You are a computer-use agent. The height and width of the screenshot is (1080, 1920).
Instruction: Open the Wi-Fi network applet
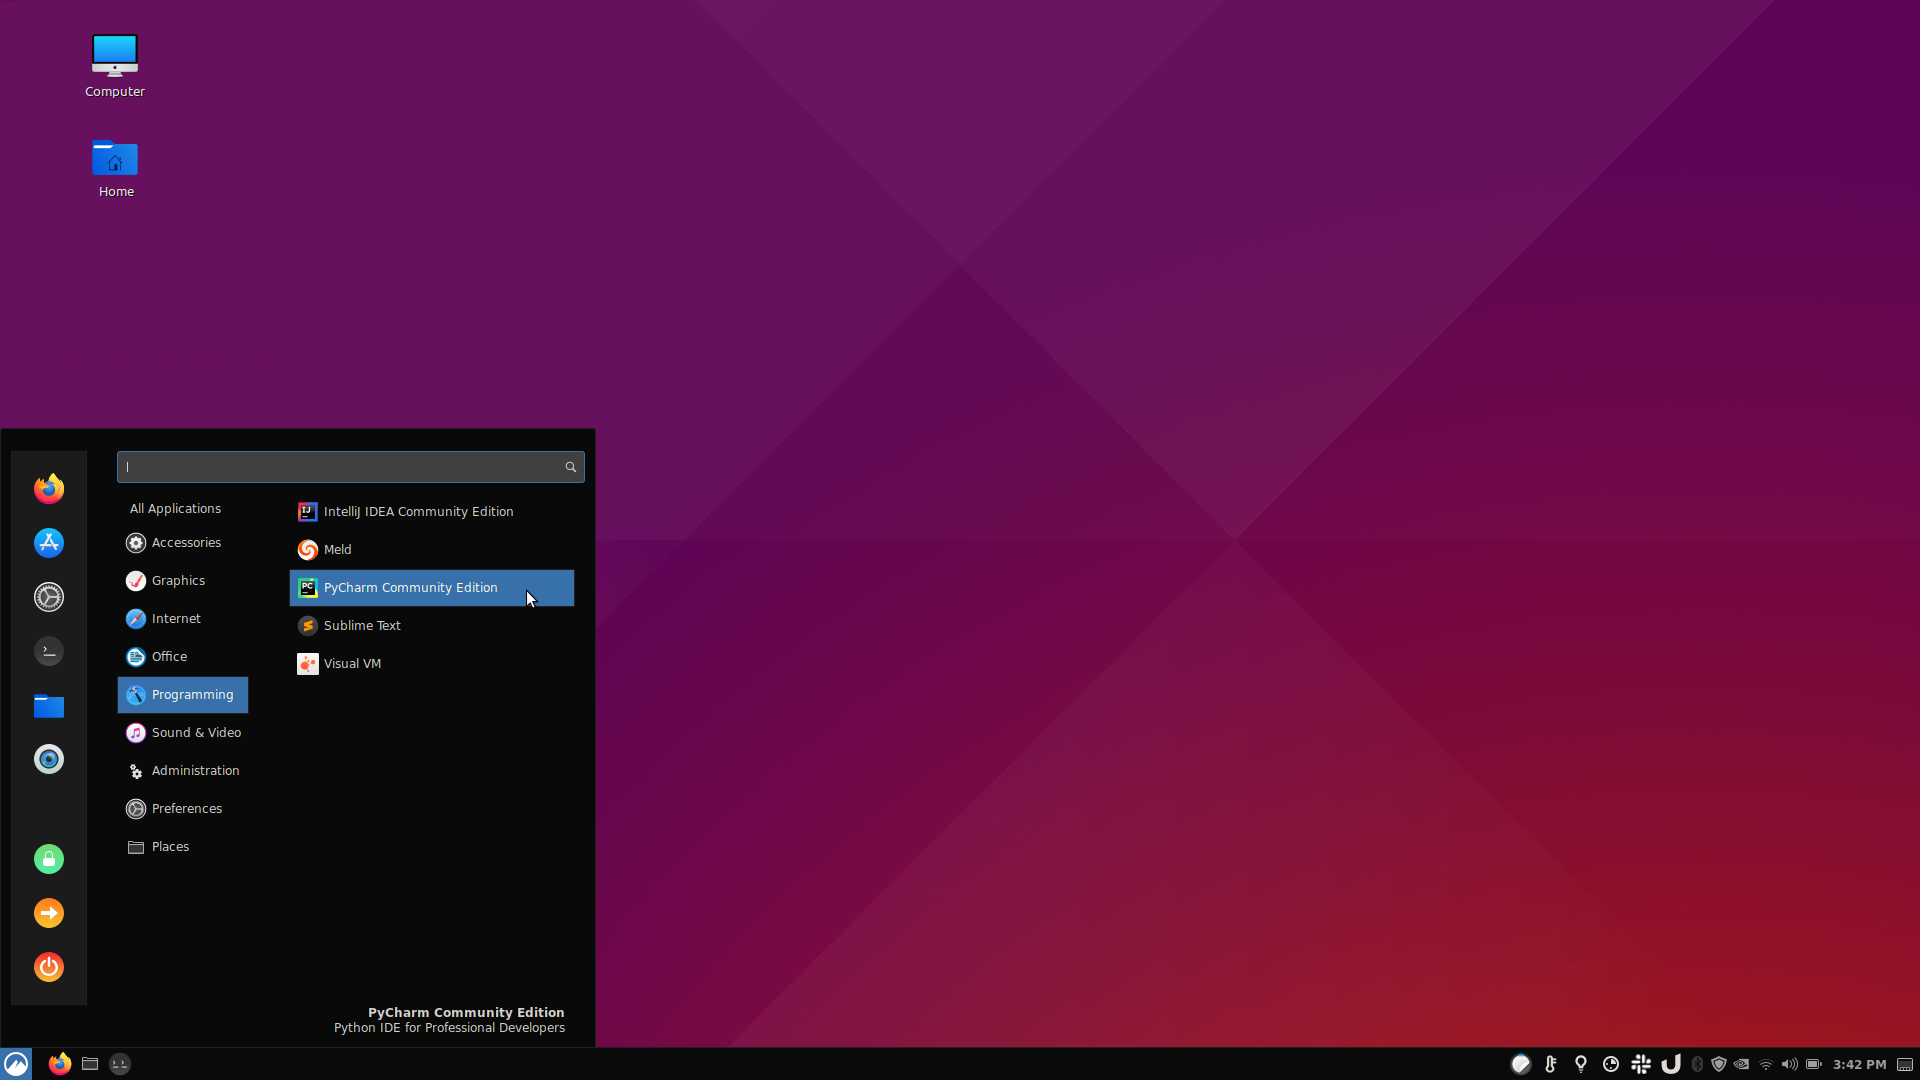click(1766, 1064)
